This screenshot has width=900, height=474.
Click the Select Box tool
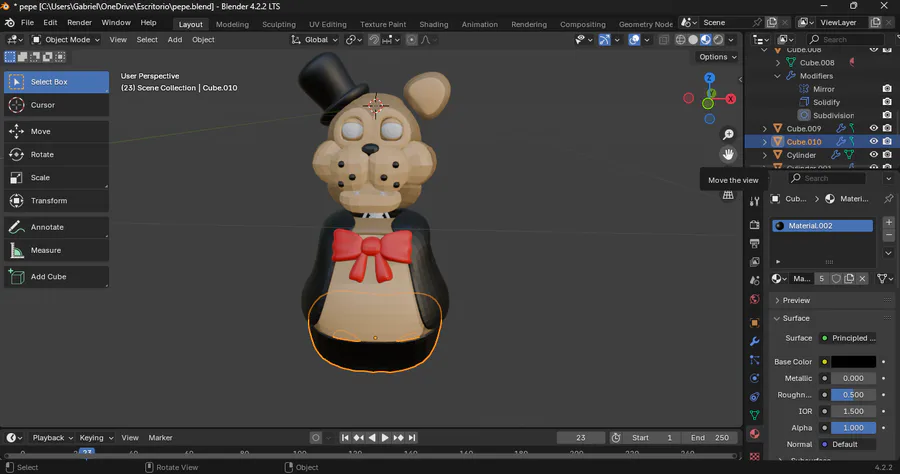click(56, 82)
